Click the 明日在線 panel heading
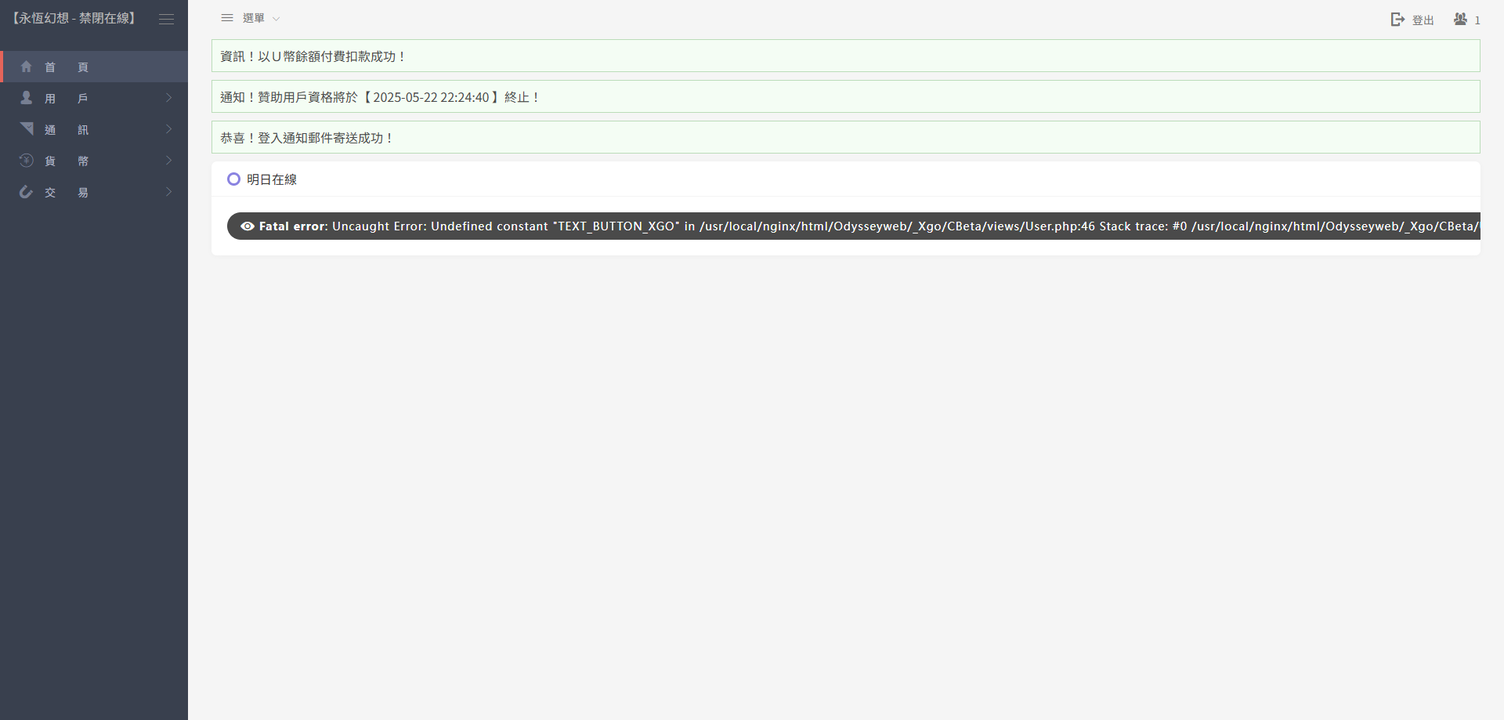 pyautogui.click(x=272, y=180)
